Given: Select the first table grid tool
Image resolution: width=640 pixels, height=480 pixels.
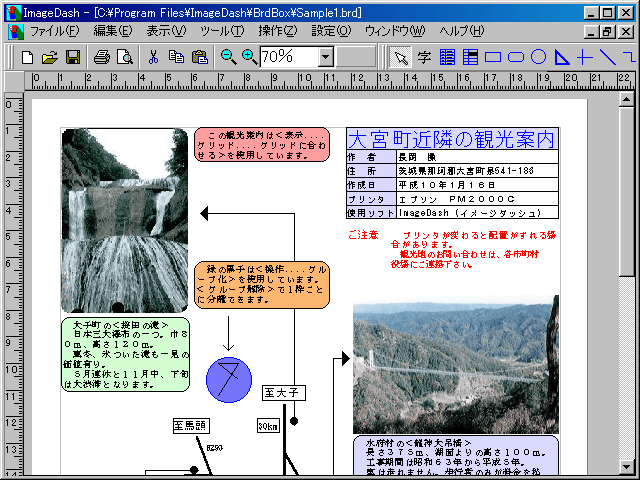Looking at the screenshot, I should (447, 58).
